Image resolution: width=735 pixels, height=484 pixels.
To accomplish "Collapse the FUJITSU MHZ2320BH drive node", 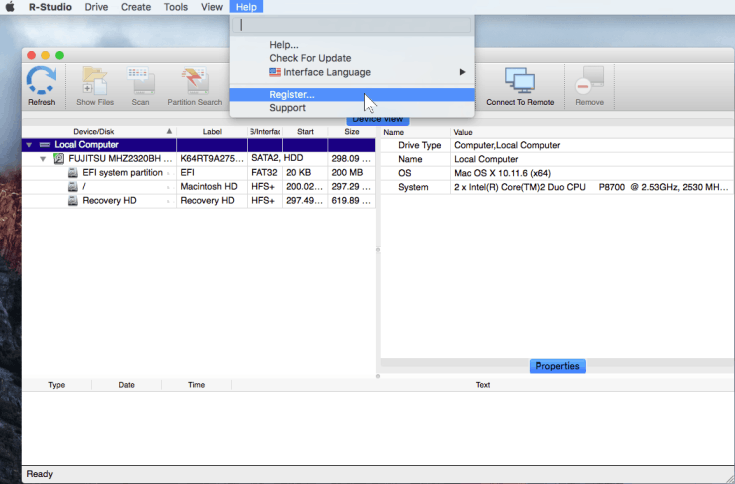I will [43, 159].
